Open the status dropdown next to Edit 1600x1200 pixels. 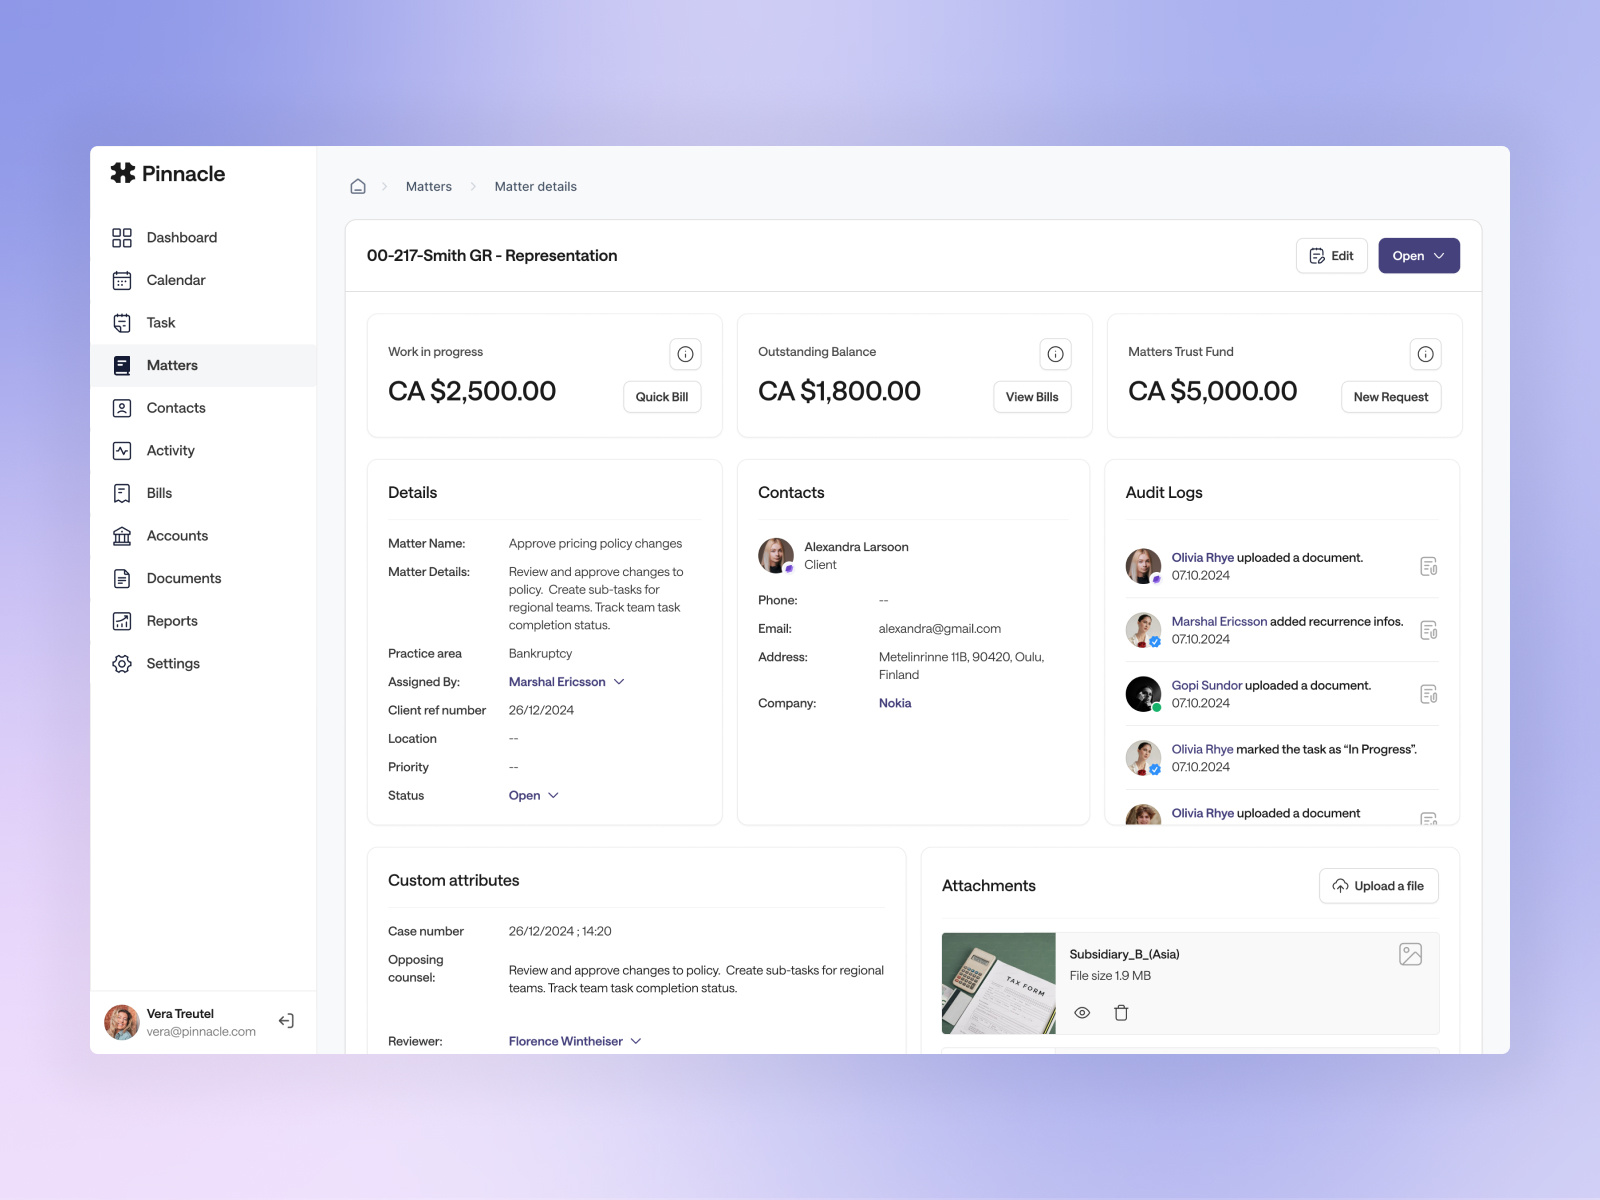coord(1419,255)
